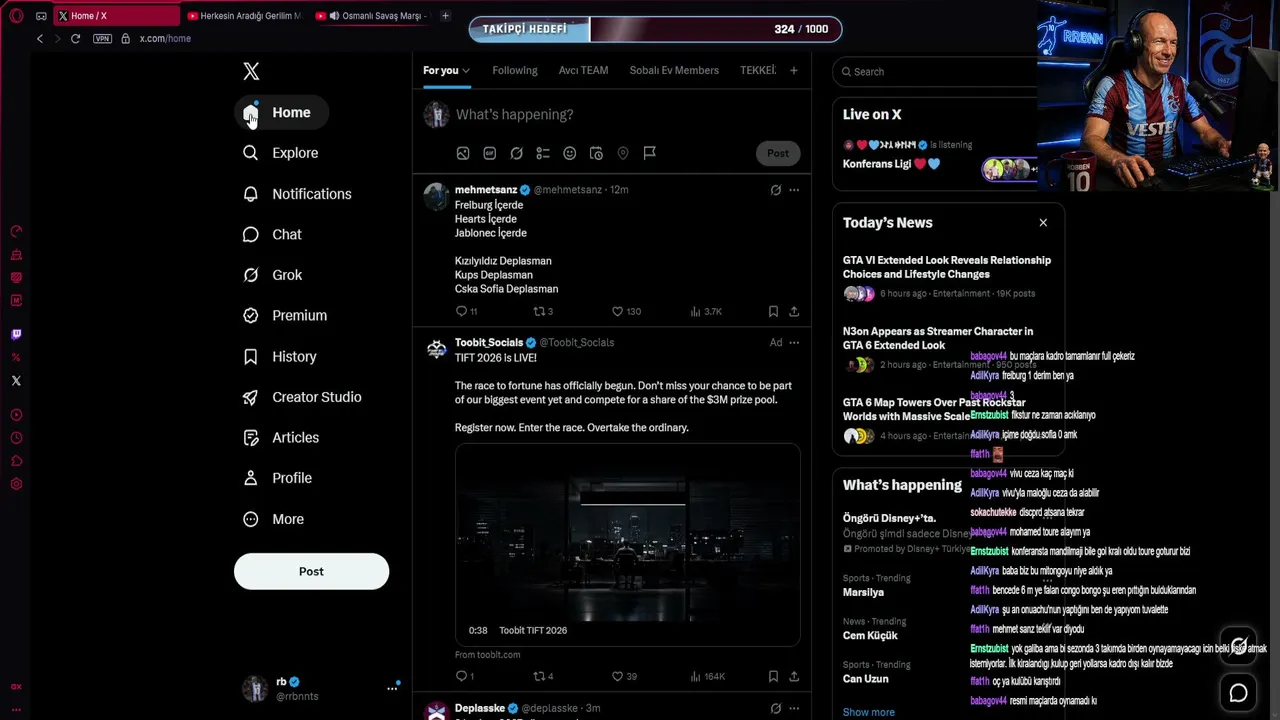Add a poll to the post composer
The width and height of the screenshot is (1280, 720).
pos(543,153)
